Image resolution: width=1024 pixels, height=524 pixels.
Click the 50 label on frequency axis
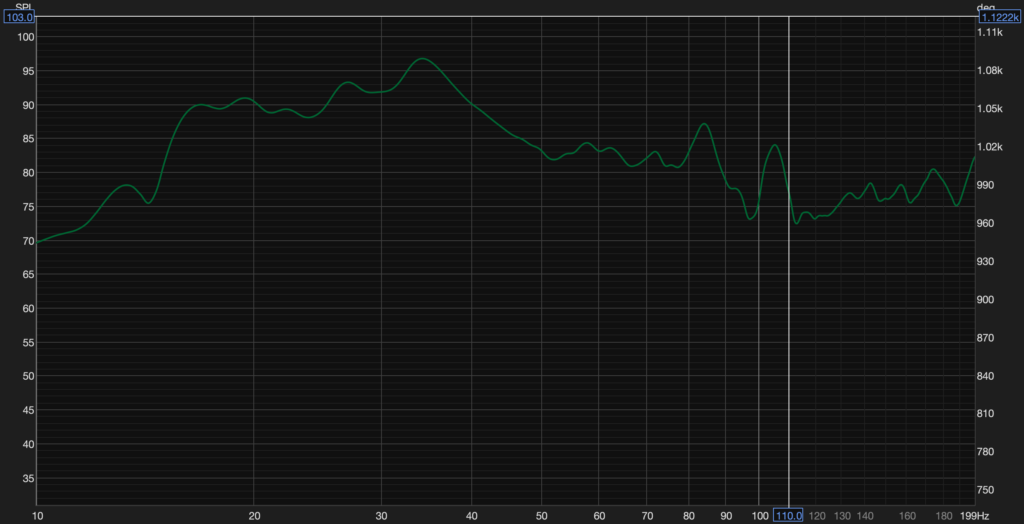[x=541, y=516]
